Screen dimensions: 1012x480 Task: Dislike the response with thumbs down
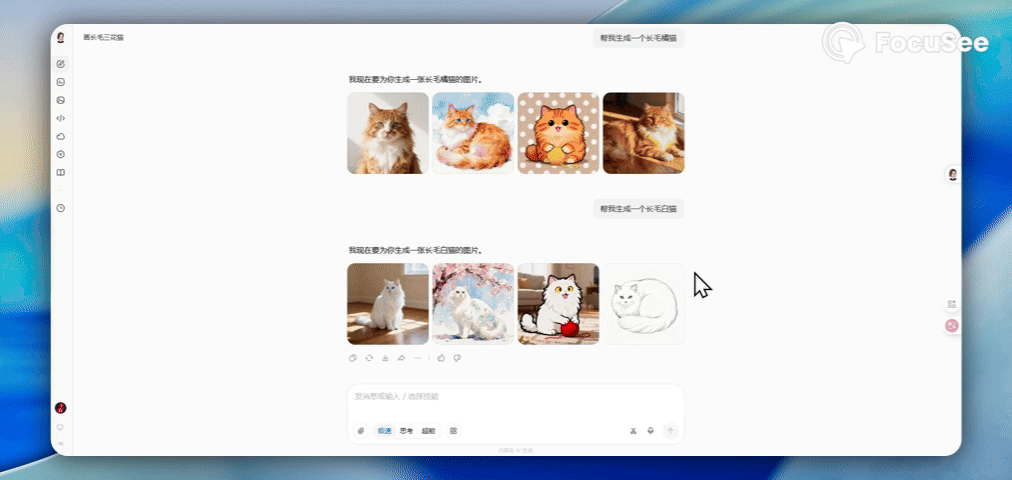457,358
